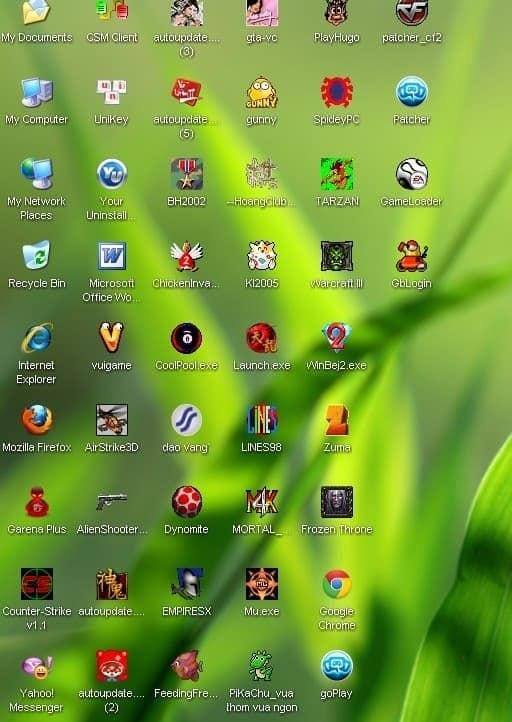
Task: Click the Internet Explorer icon
Action: click(x=36, y=338)
